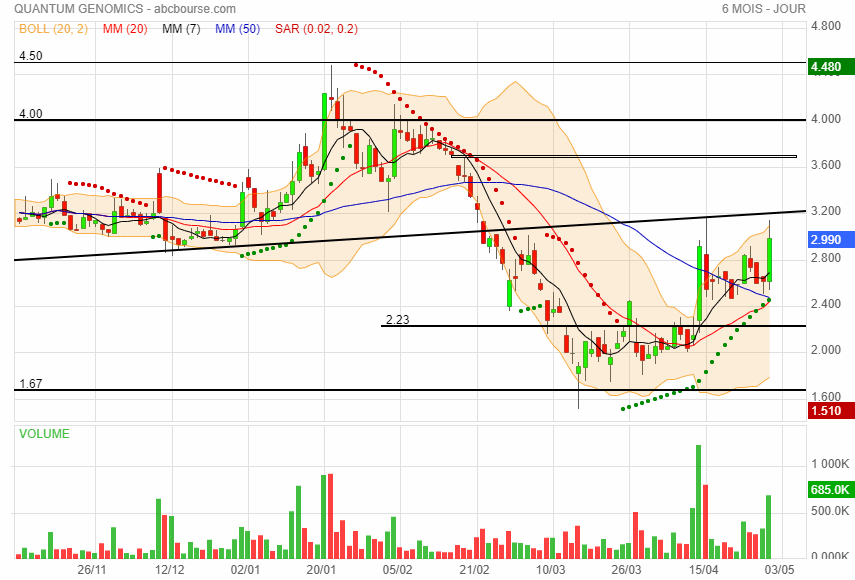The height and width of the screenshot is (580, 855).
Task: Click the green 685.0K volume tag
Action: point(831,490)
